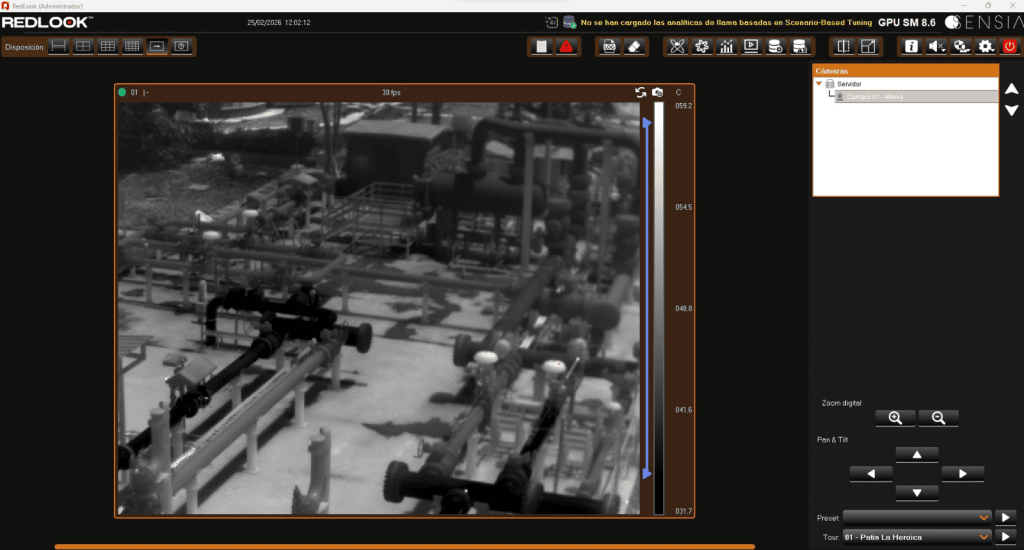
Task: Click the eraser icon in the toolbar
Action: [x=634, y=46]
